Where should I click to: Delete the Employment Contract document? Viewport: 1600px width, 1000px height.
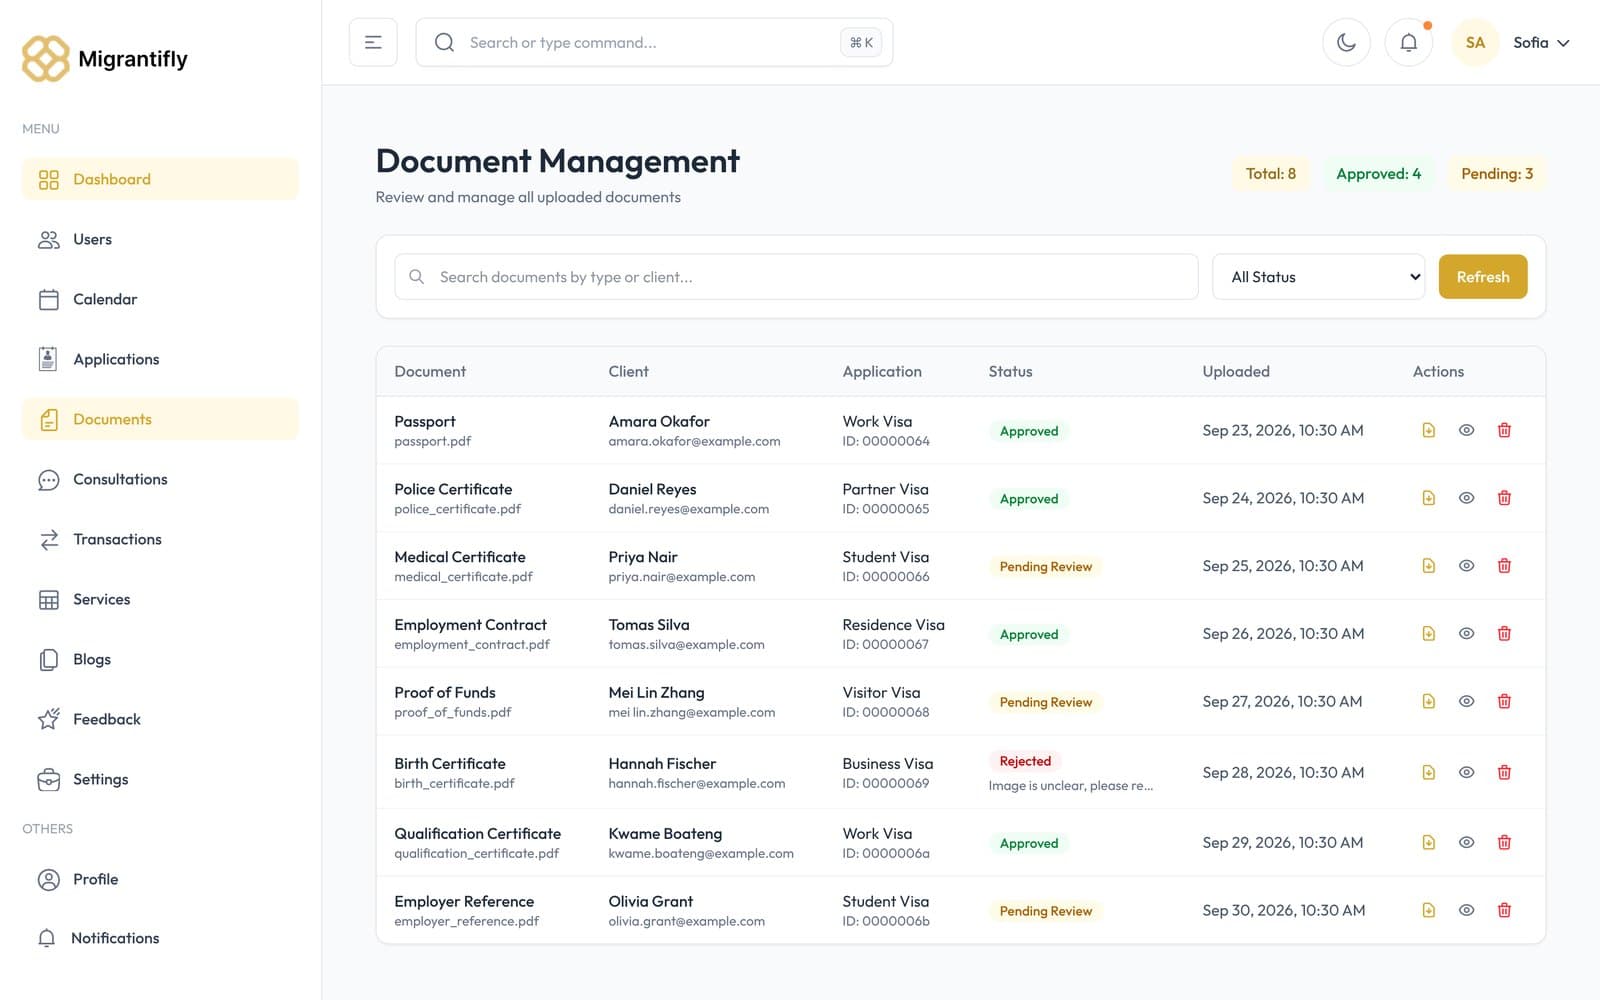click(x=1504, y=633)
